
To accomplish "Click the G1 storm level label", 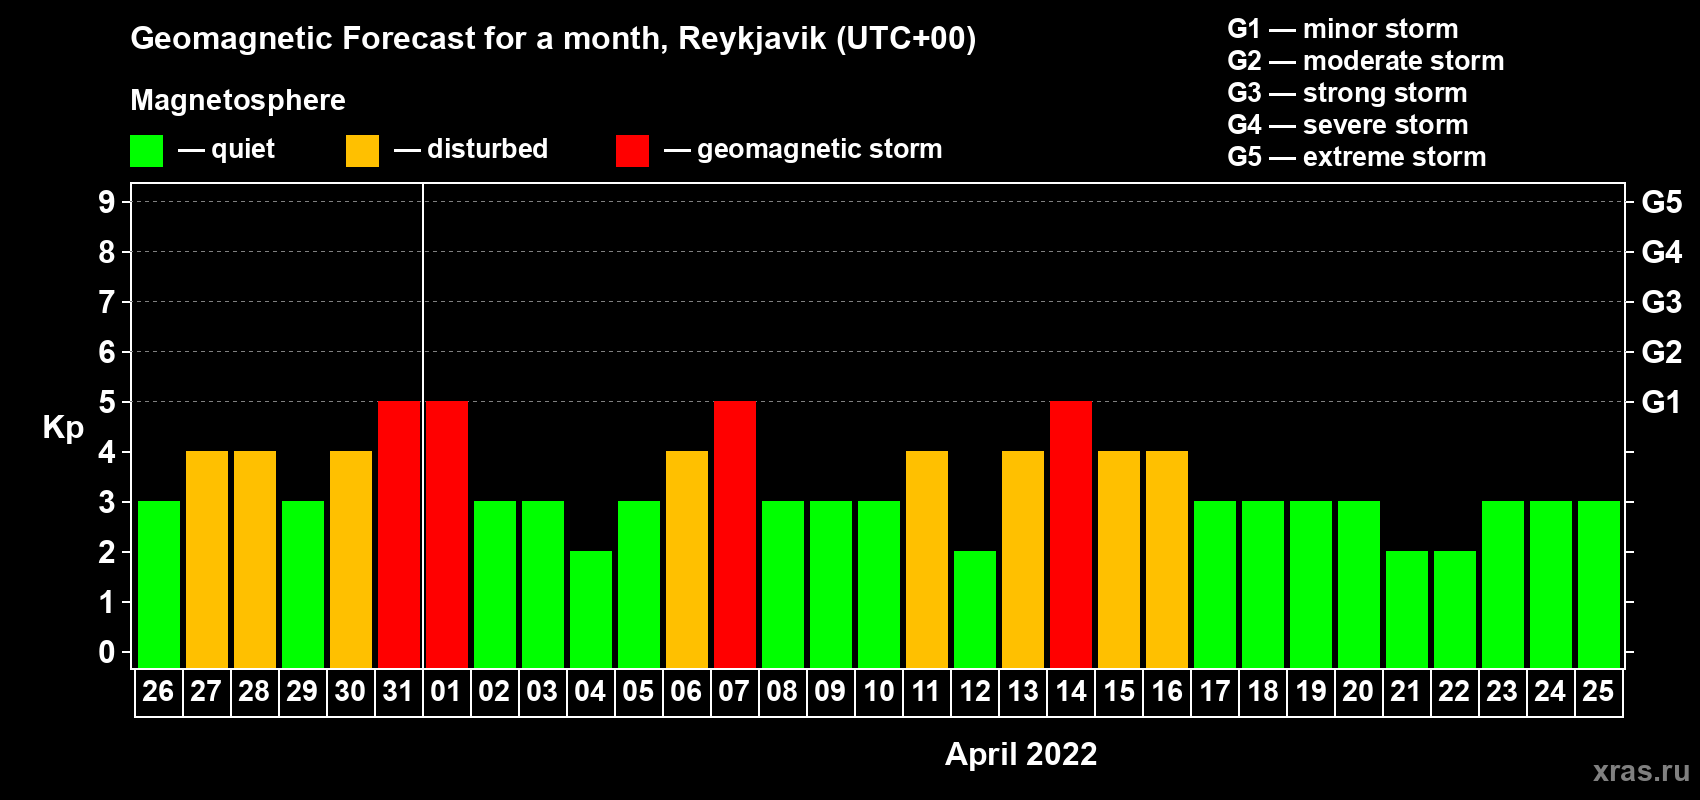I will point(1661,402).
